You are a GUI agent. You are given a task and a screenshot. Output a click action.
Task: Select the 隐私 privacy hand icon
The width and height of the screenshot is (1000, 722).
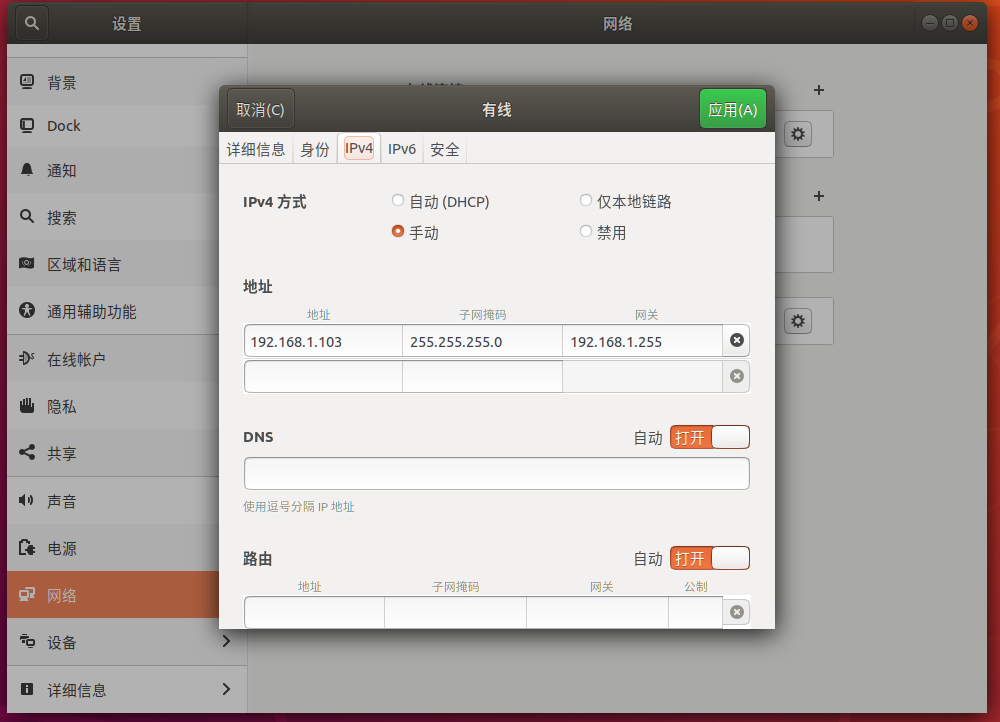point(27,406)
